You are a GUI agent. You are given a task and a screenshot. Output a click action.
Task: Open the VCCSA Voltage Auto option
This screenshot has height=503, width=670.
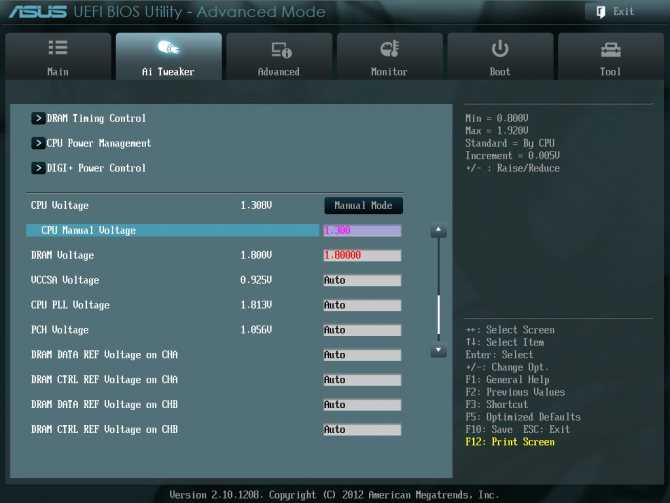pyautogui.click(x=362, y=280)
